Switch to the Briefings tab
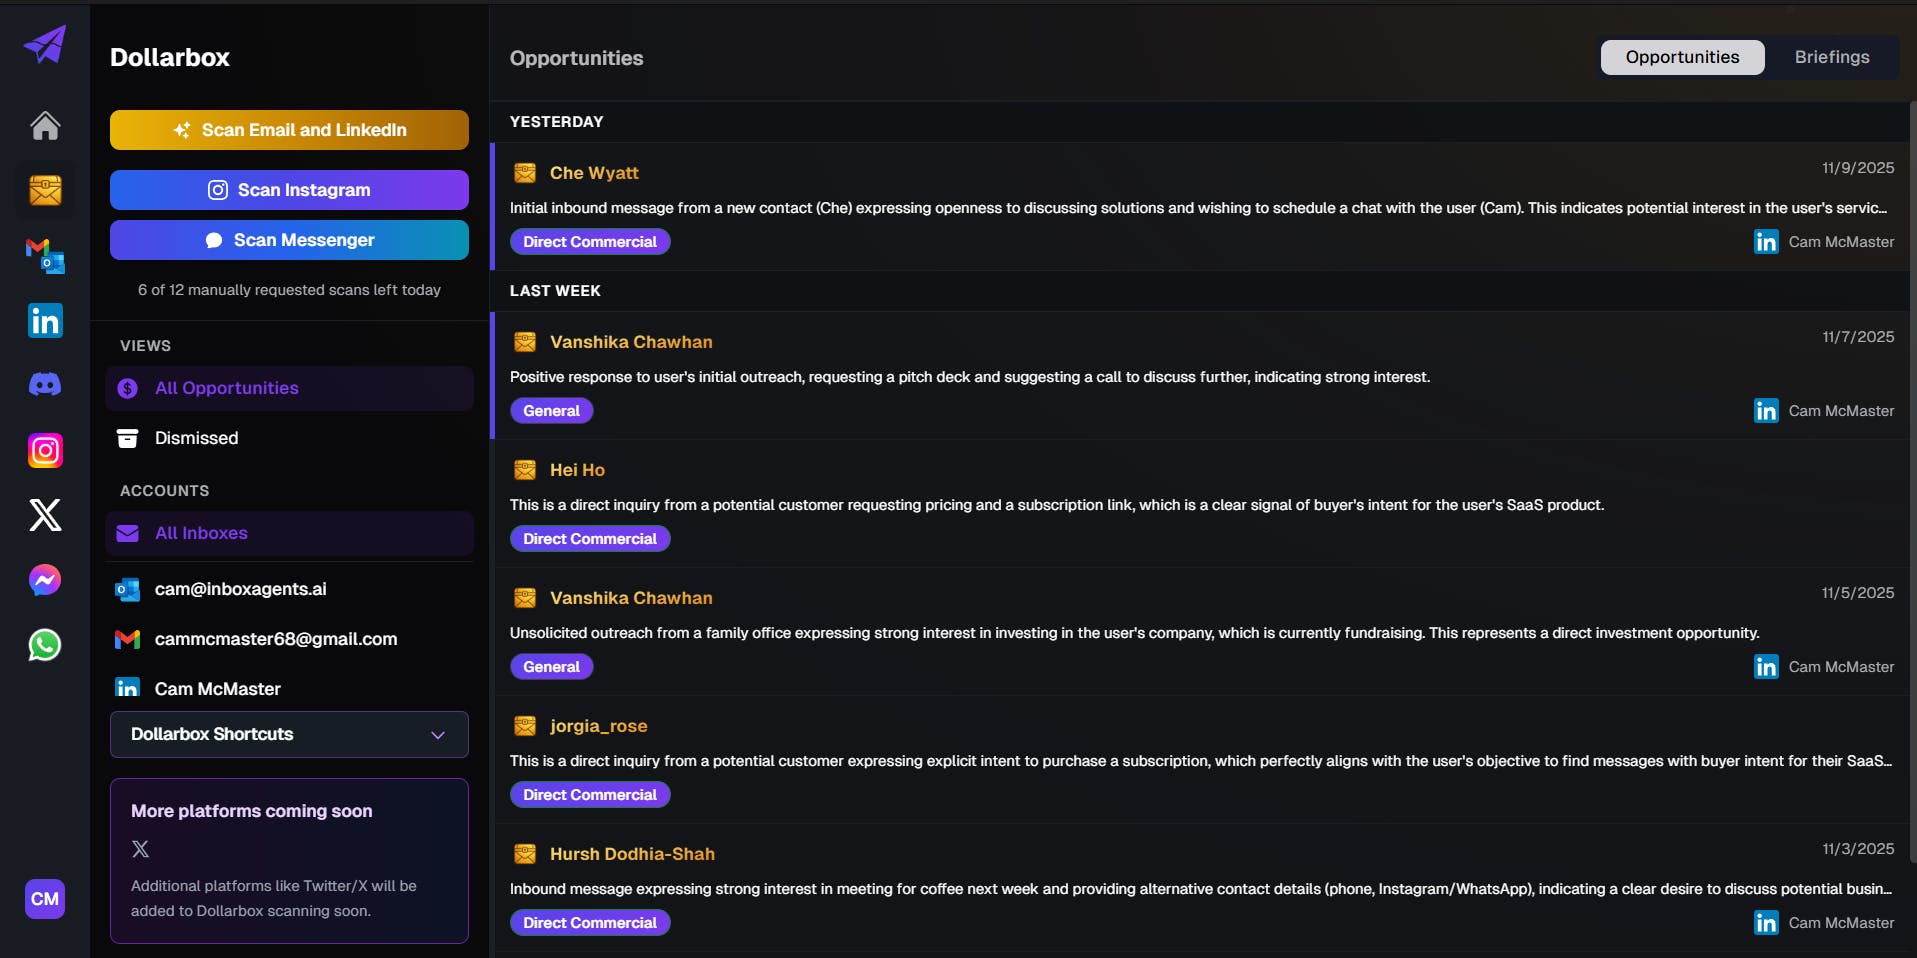This screenshot has height=958, width=1917. 1831,57
